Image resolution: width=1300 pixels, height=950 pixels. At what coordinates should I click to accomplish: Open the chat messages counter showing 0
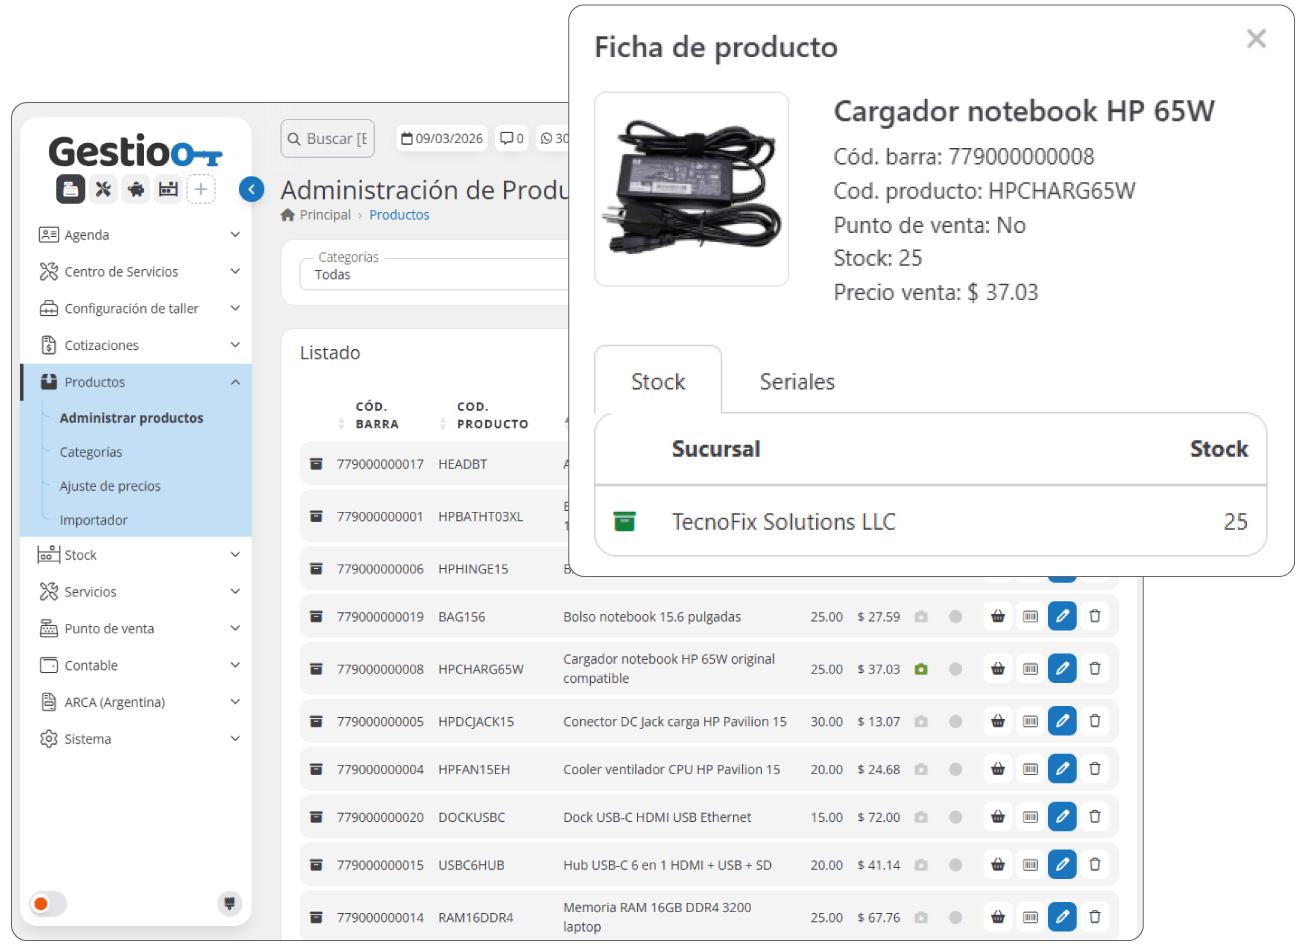pos(512,139)
